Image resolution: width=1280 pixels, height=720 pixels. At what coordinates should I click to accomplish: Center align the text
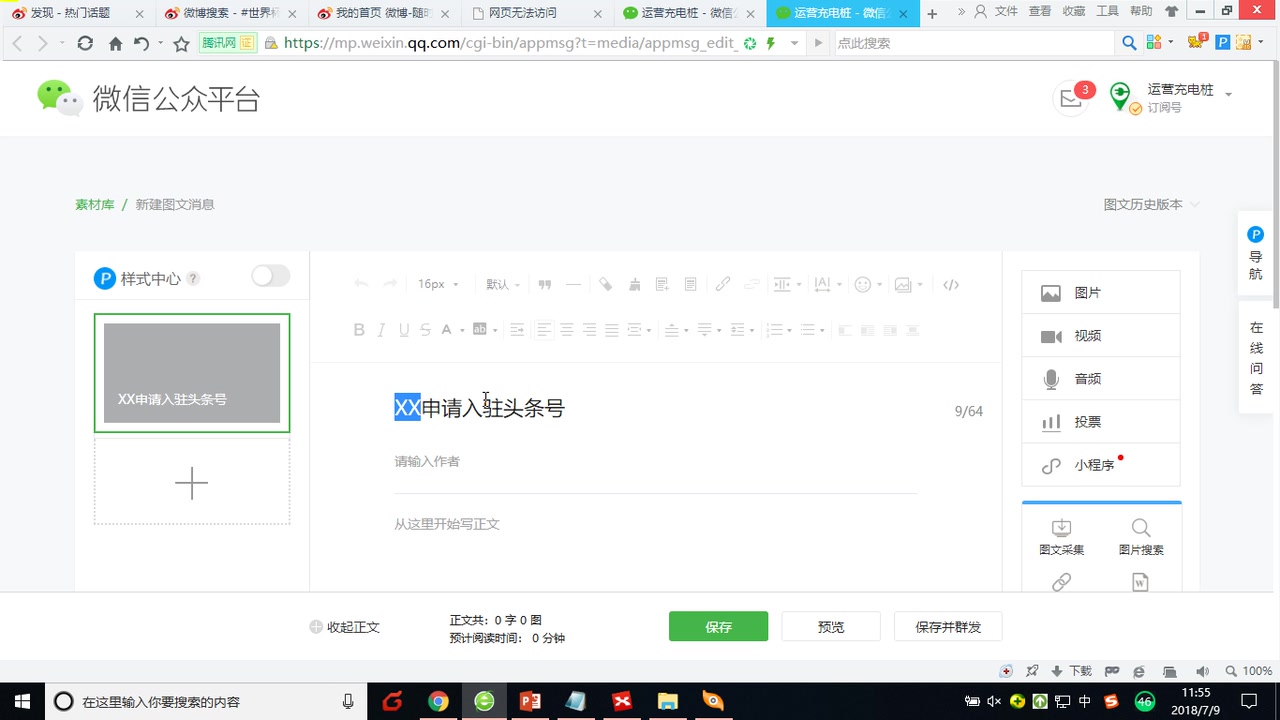[x=567, y=330]
